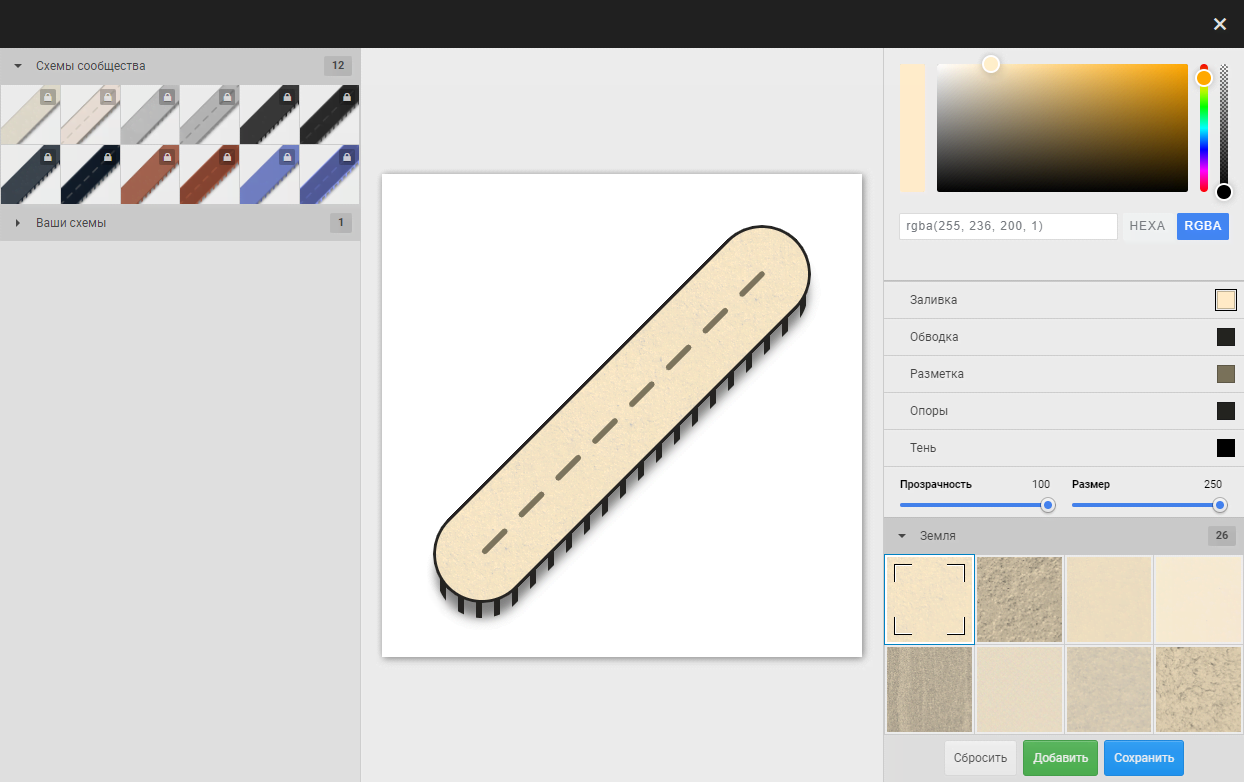Pick the locked black community scheme thumbnail
The image size is (1244, 782).
pyautogui.click(x=270, y=114)
